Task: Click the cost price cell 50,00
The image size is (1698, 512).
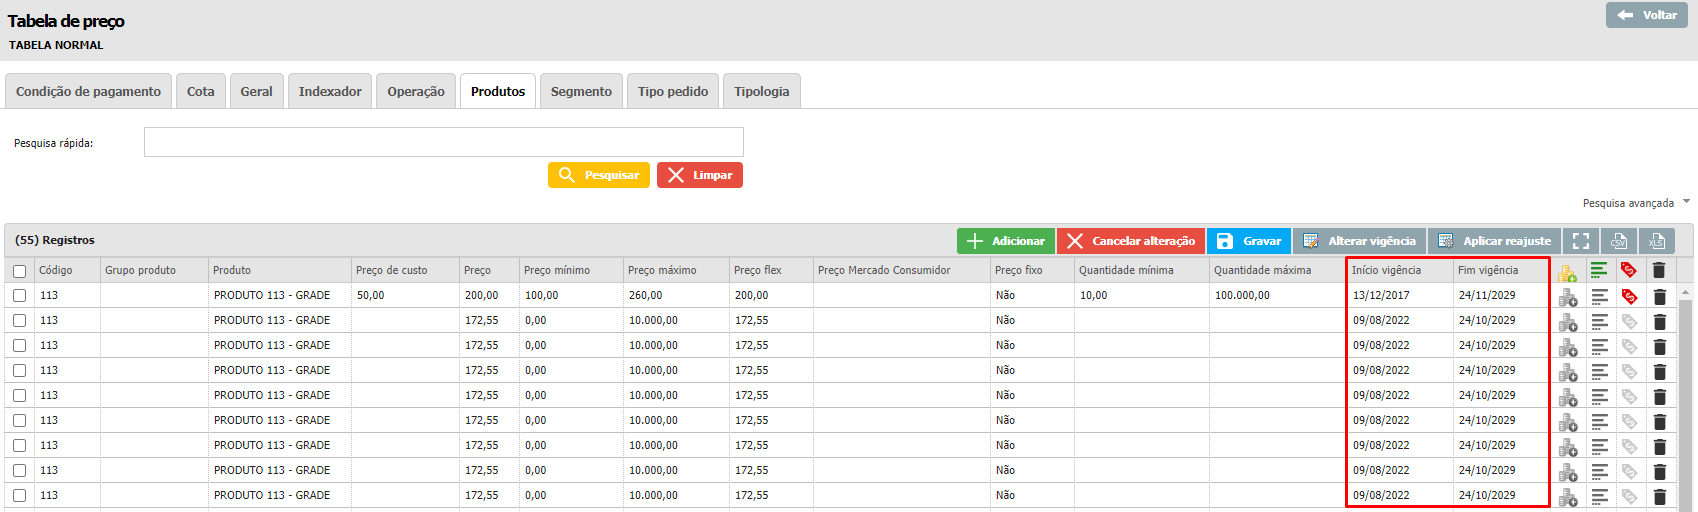Action: [406, 295]
